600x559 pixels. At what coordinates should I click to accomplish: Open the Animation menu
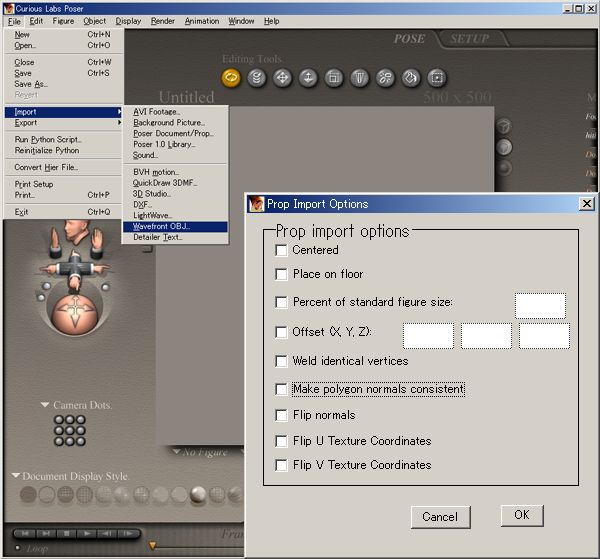202,21
